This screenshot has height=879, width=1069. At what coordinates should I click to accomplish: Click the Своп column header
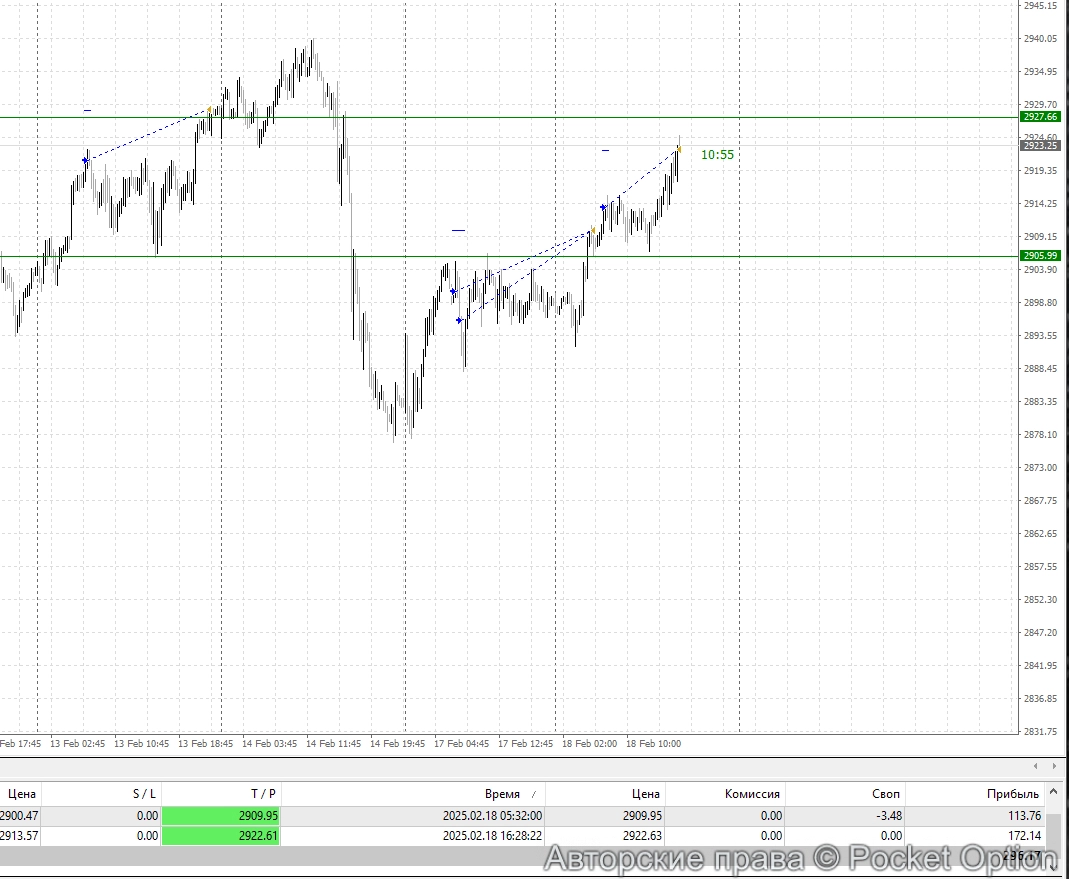tap(884, 793)
